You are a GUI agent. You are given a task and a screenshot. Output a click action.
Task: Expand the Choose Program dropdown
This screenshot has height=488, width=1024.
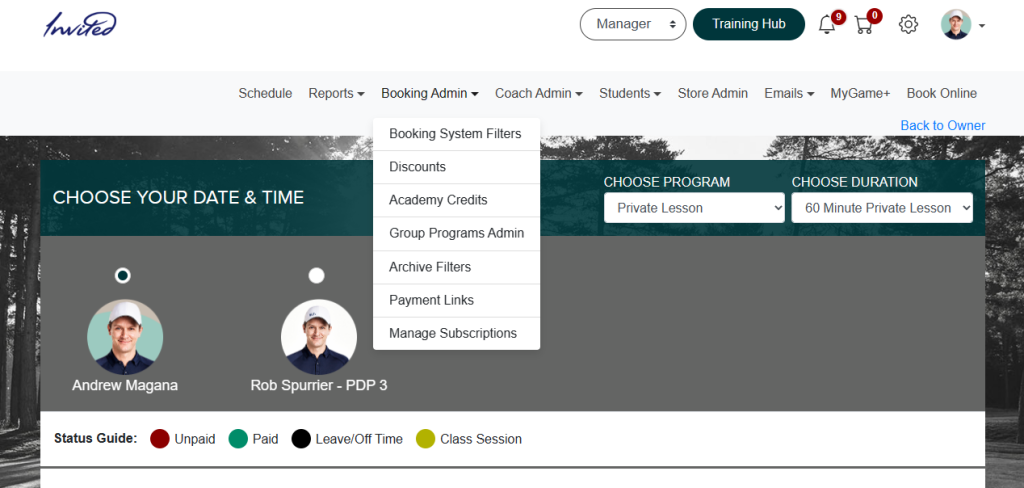click(694, 208)
